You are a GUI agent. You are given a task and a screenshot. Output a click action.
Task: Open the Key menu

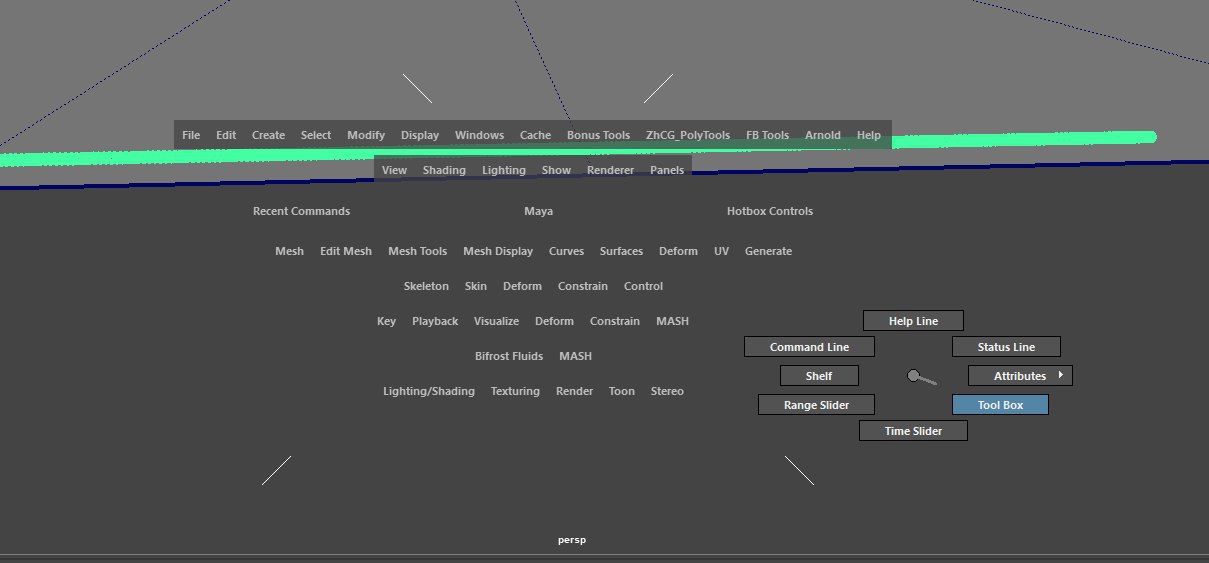[x=386, y=321]
